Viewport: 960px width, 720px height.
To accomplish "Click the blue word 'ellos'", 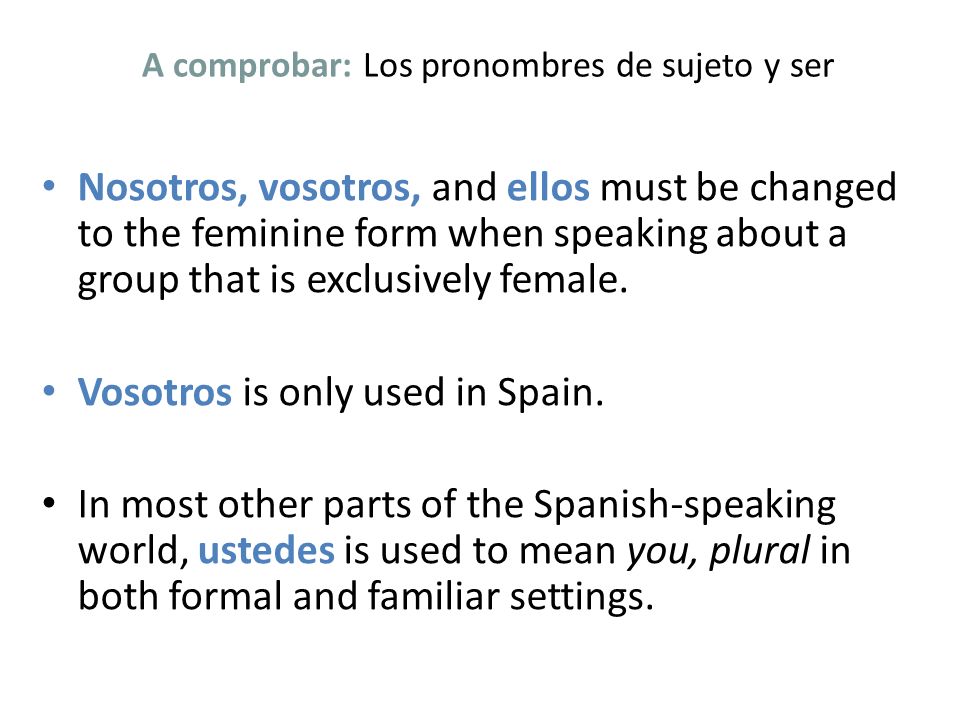I will 548,187.
